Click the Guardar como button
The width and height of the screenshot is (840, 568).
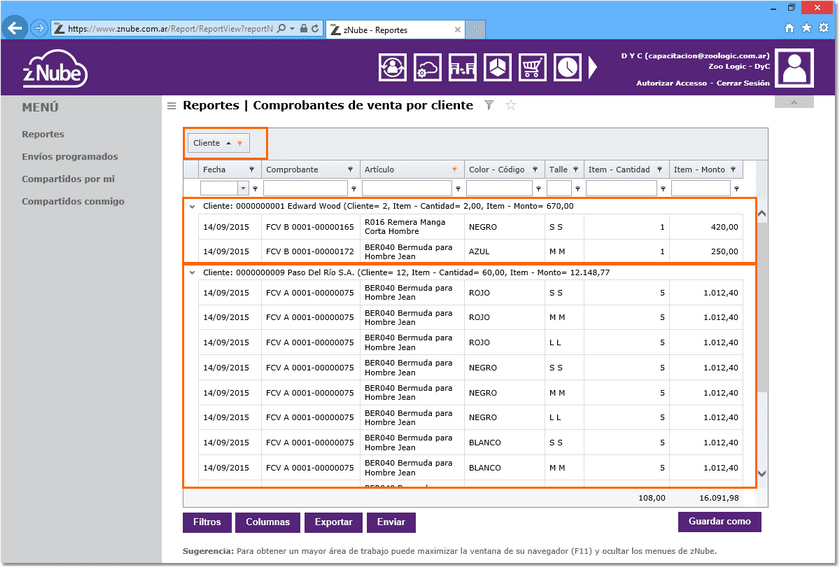719,521
